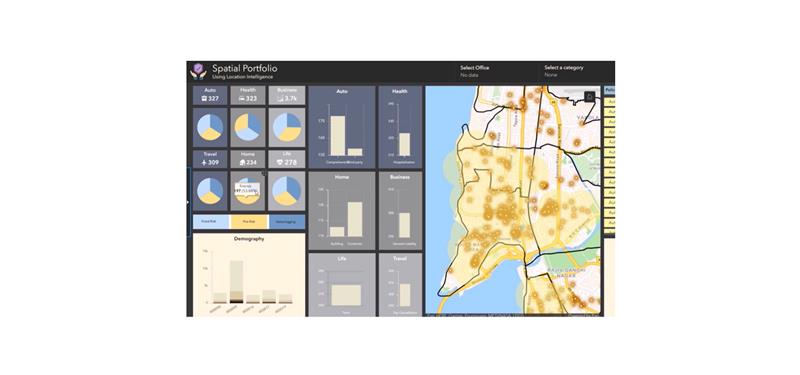This screenshot has height=375, width=800.
Task: Click the bar in Health chart
Action: [404, 144]
